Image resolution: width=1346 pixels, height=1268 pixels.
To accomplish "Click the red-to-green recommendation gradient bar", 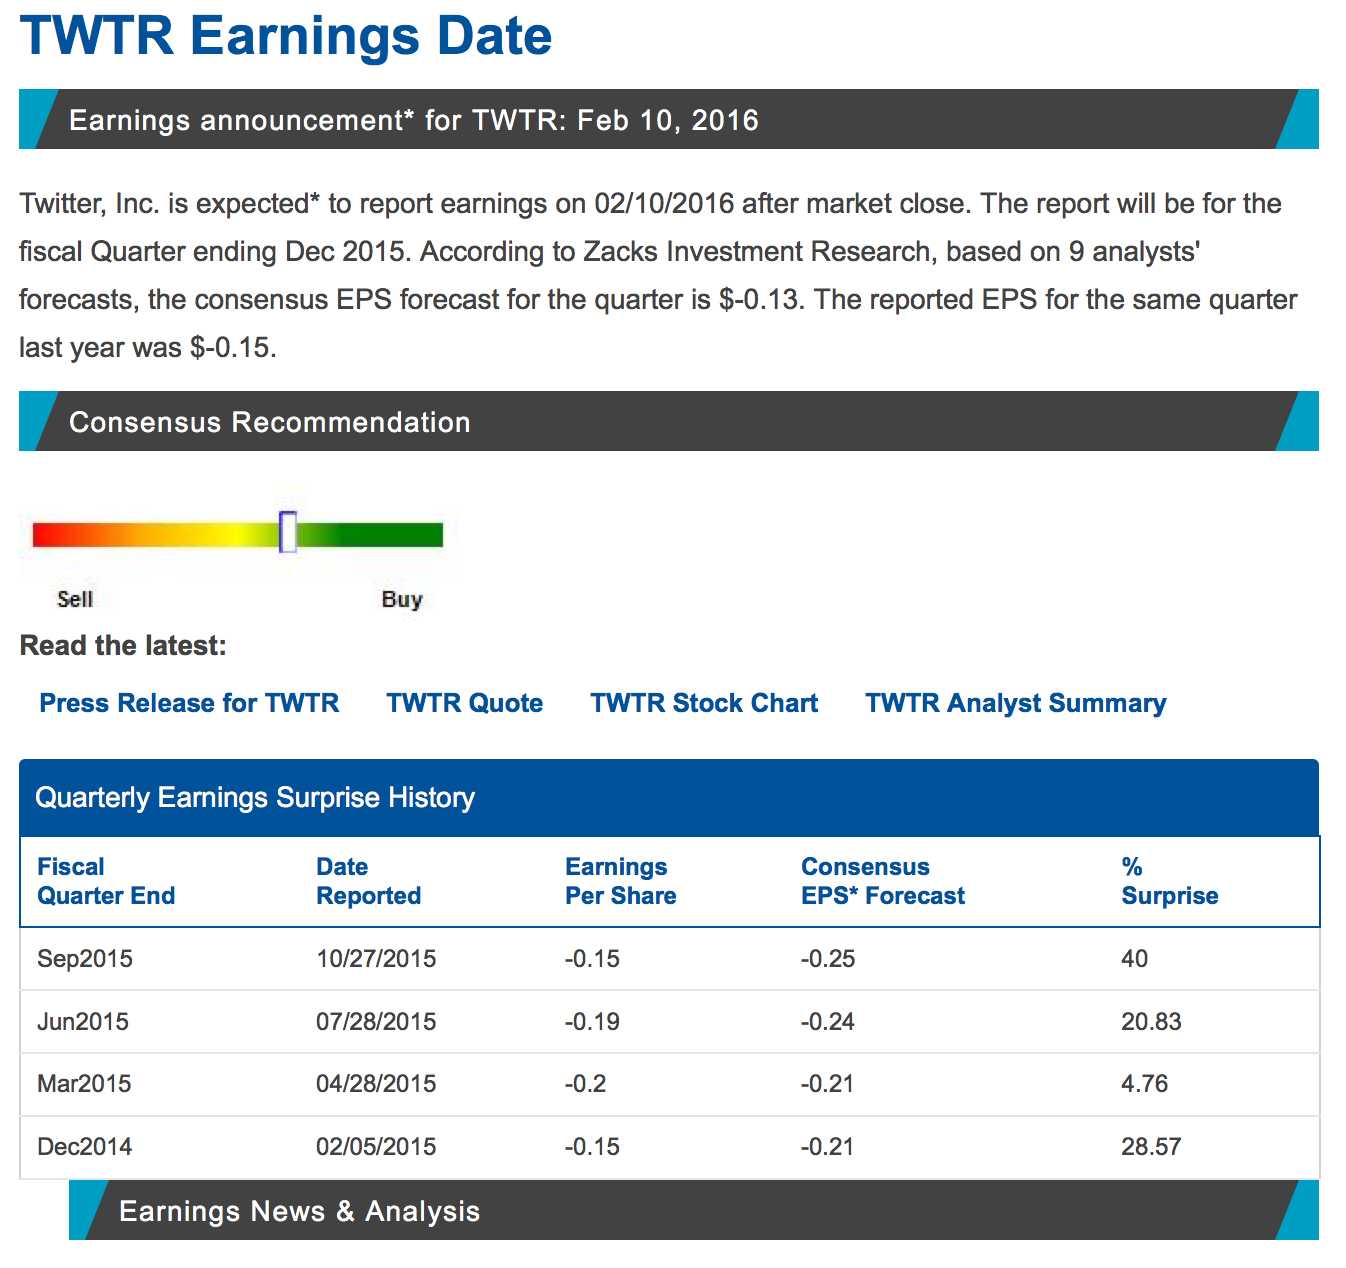I will [x=238, y=535].
